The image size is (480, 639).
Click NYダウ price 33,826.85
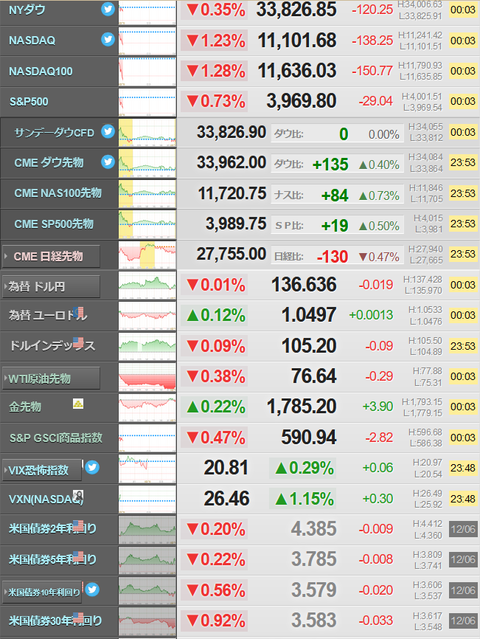pos(297,10)
